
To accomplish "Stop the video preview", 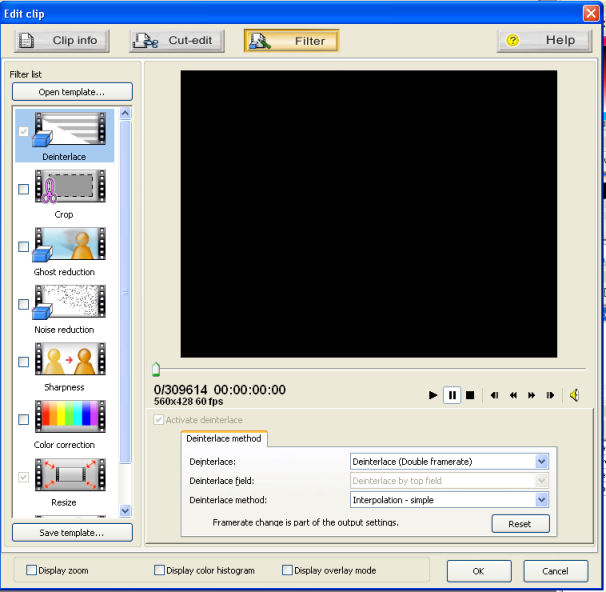I will click(x=470, y=395).
